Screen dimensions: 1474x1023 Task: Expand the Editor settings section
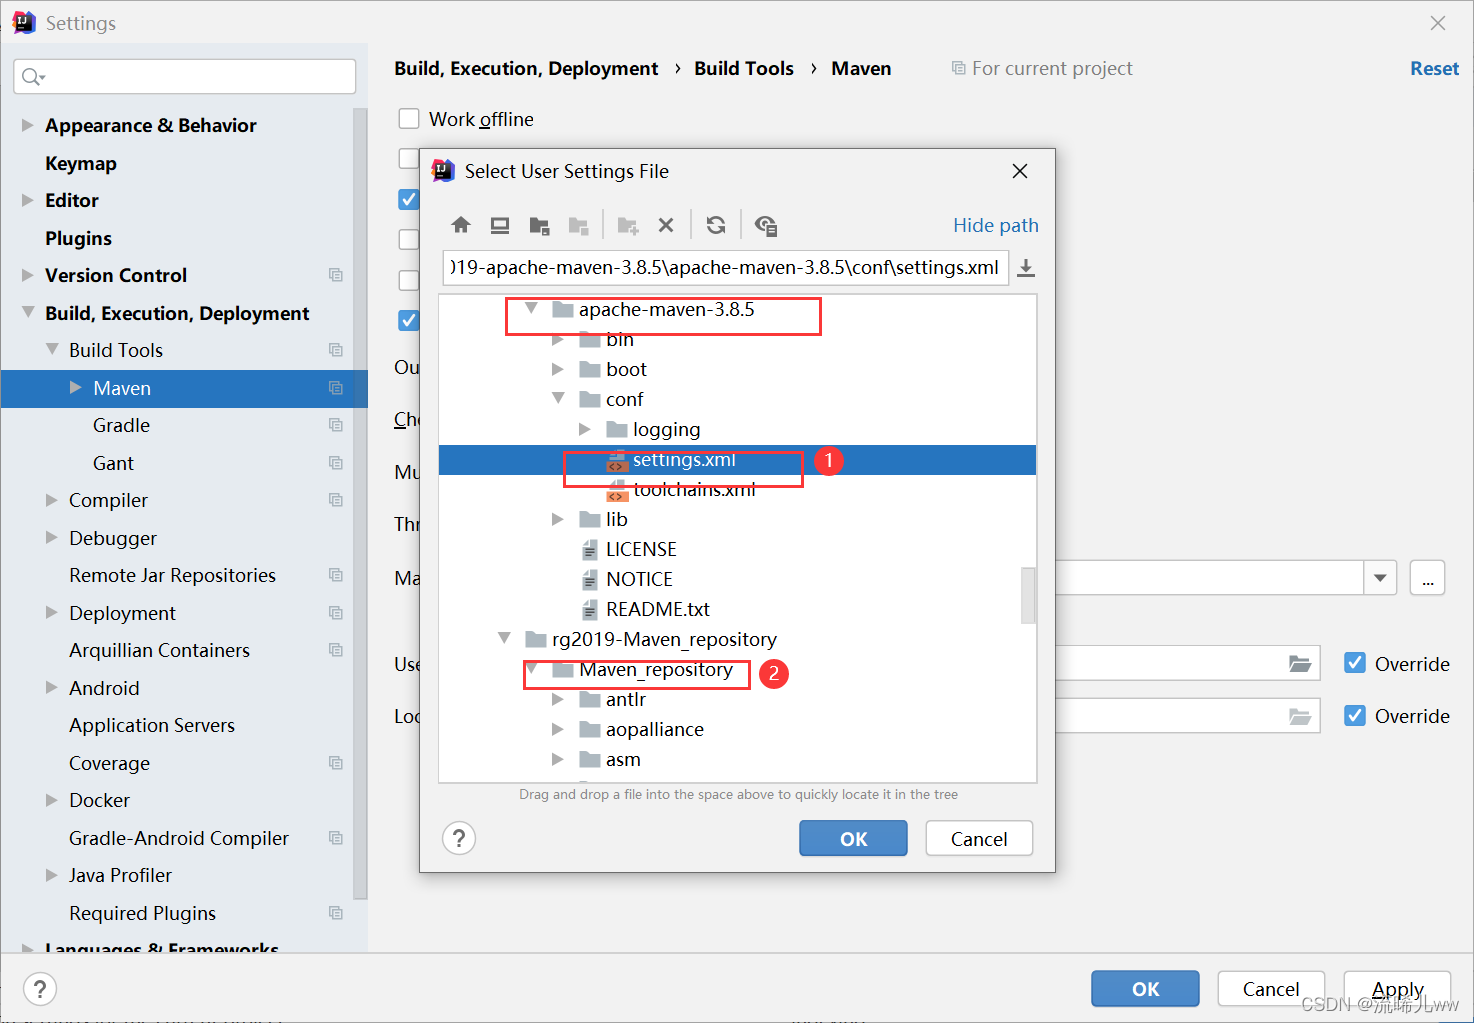tap(28, 200)
